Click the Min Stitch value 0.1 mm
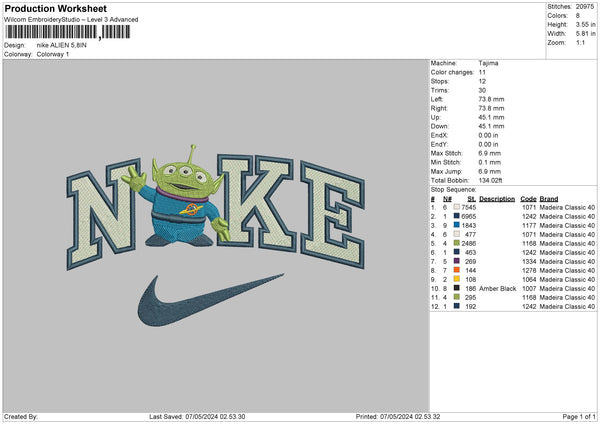600x424 pixels. (x=489, y=162)
